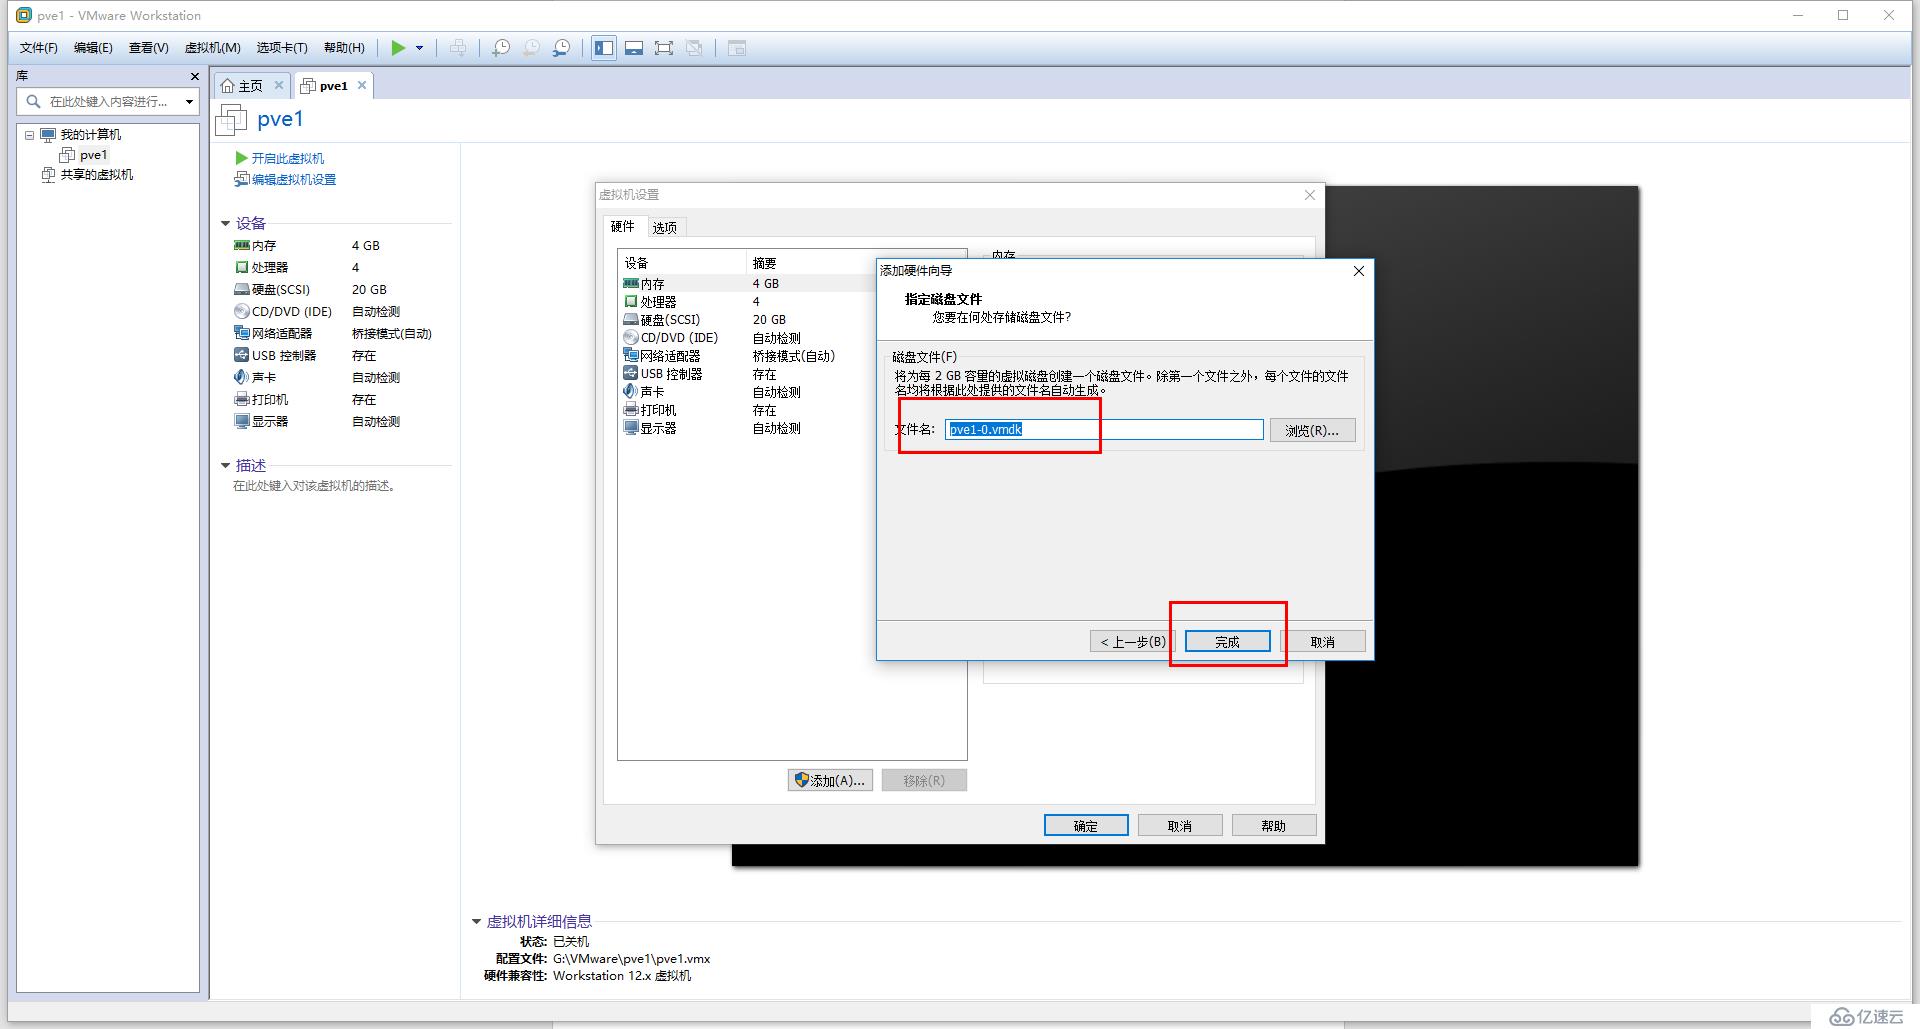Screen dimensions: 1920x1029
Task: Toggle the show library sidebar icon
Action: click(x=604, y=48)
